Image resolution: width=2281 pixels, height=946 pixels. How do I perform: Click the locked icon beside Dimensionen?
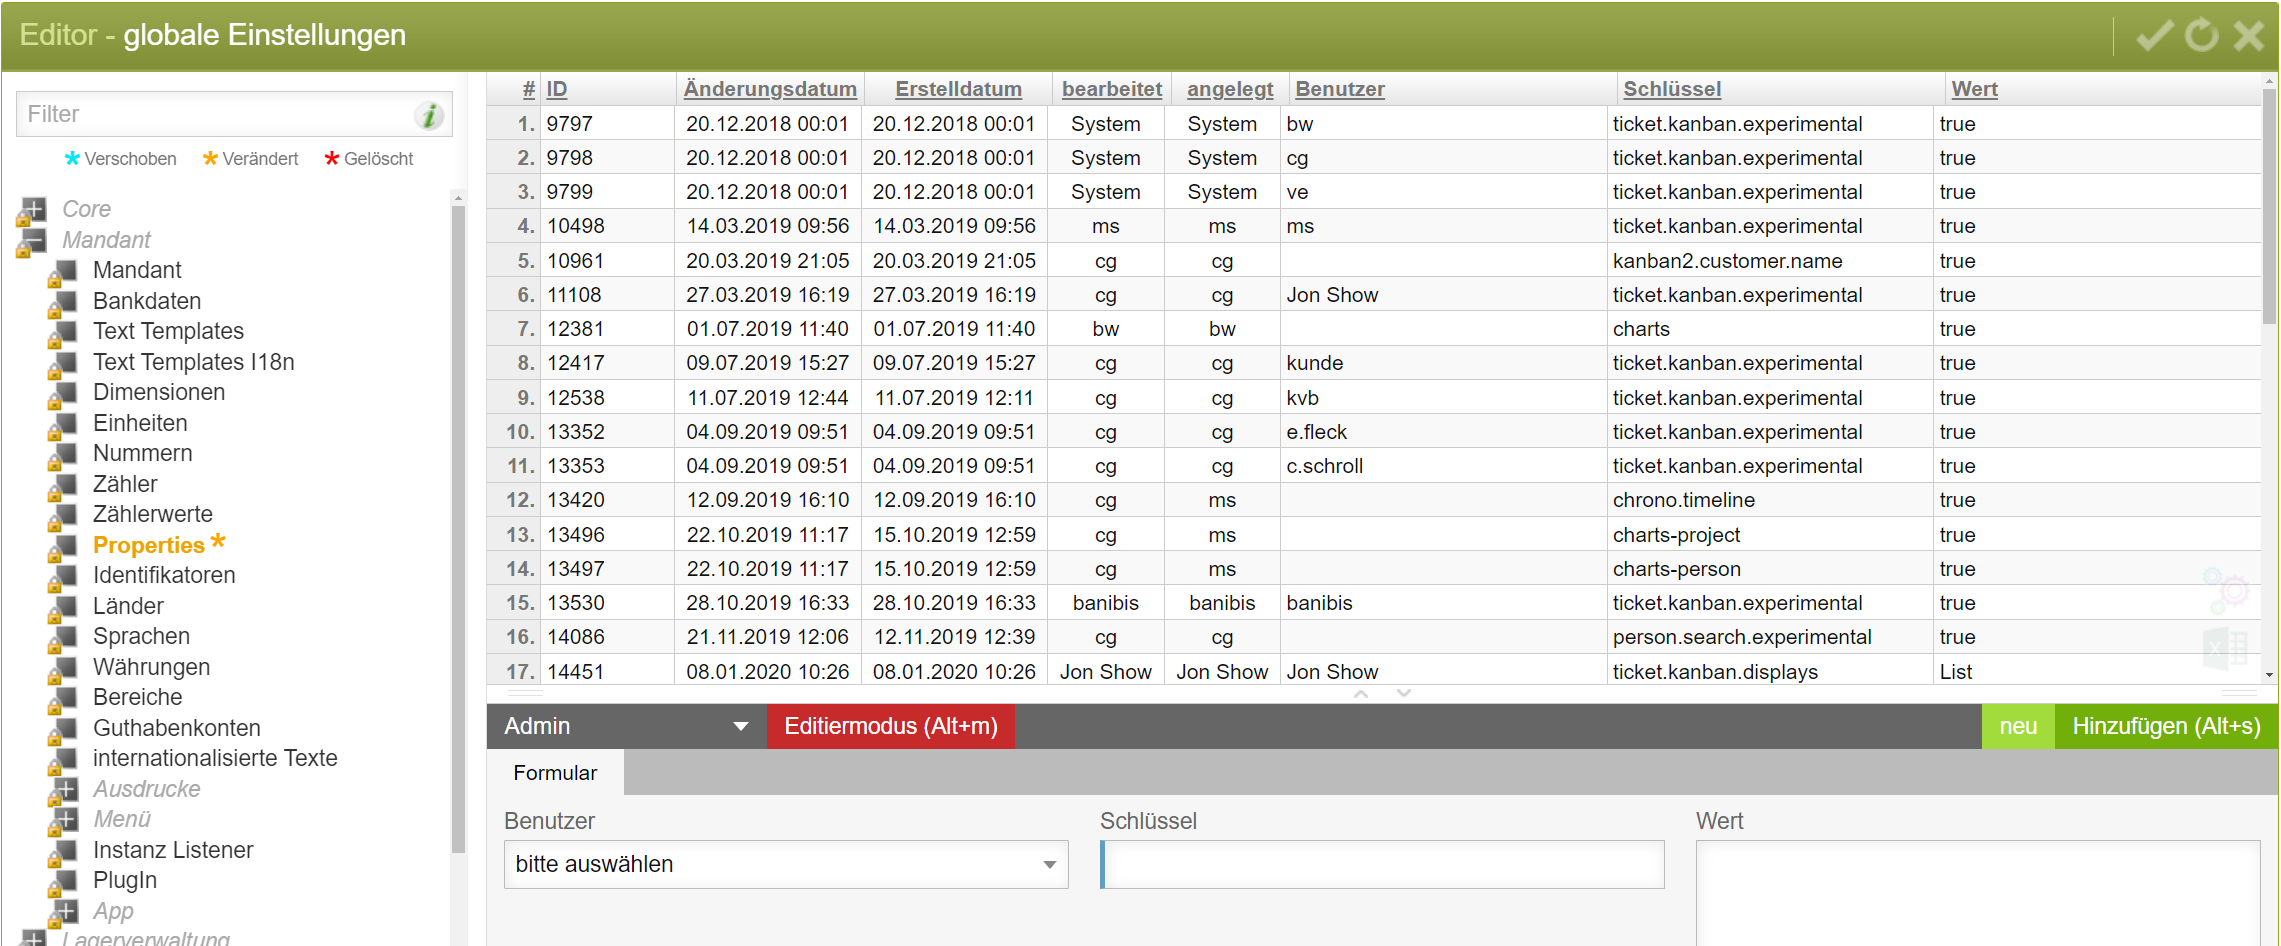[62, 393]
